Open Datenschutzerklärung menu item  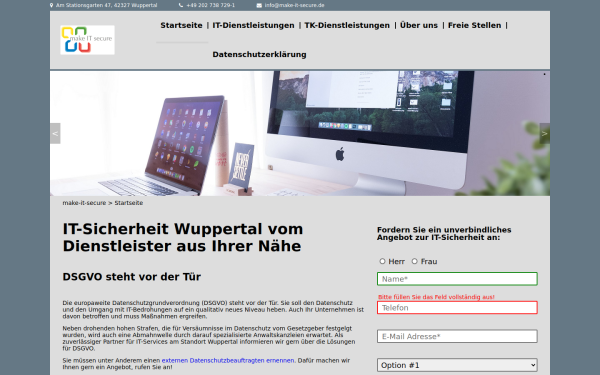pos(259,54)
